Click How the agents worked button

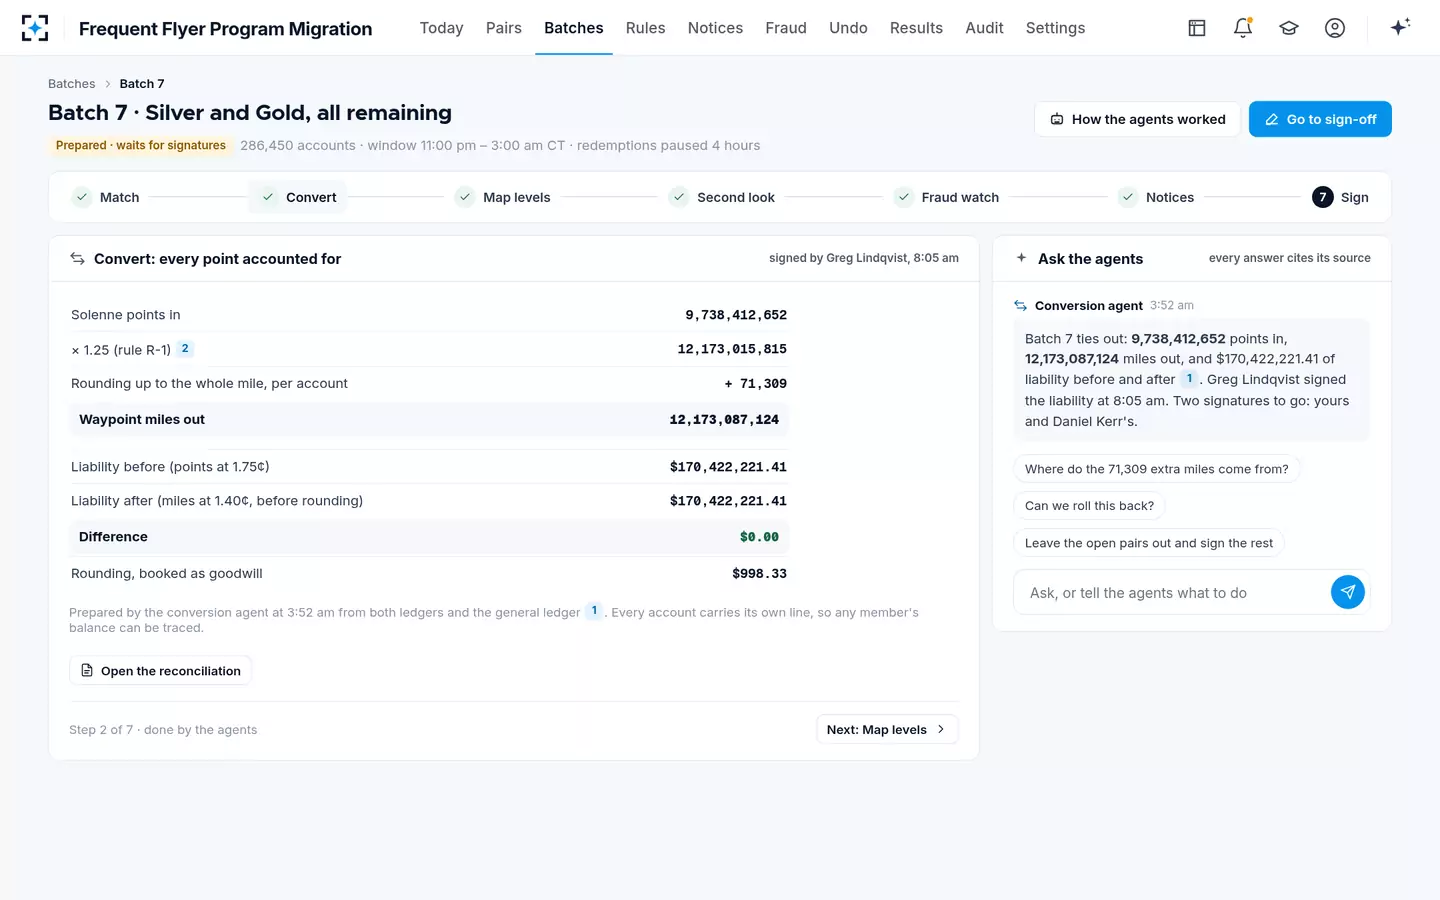(1137, 119)
